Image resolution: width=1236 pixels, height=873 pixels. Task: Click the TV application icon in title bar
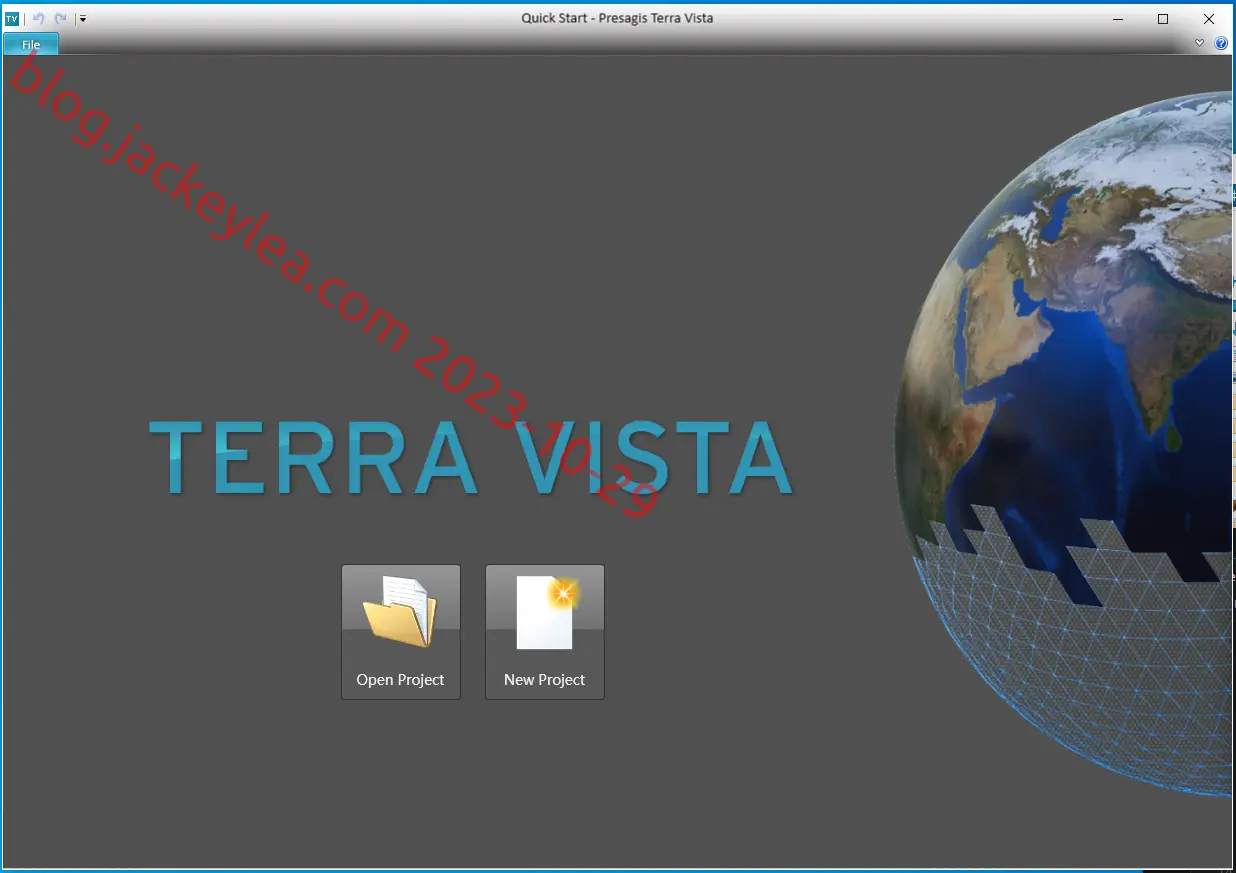coord(12,18)
